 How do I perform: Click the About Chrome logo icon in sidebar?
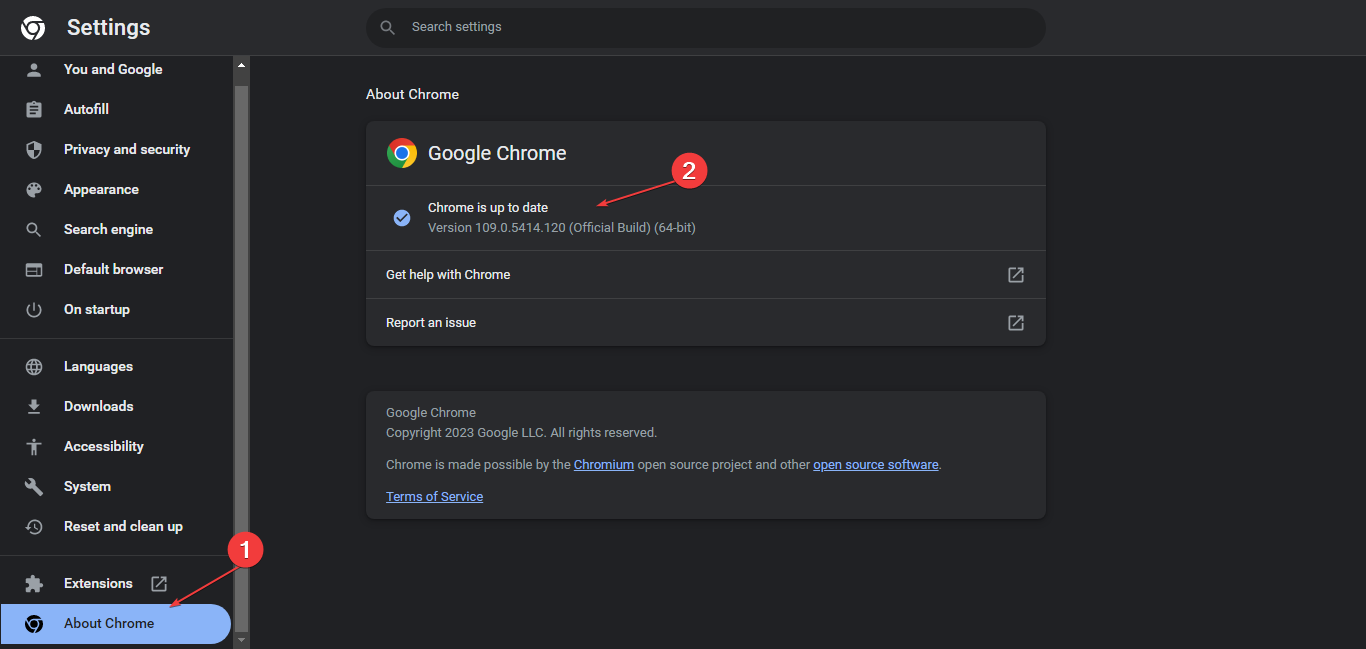[34, 623]
